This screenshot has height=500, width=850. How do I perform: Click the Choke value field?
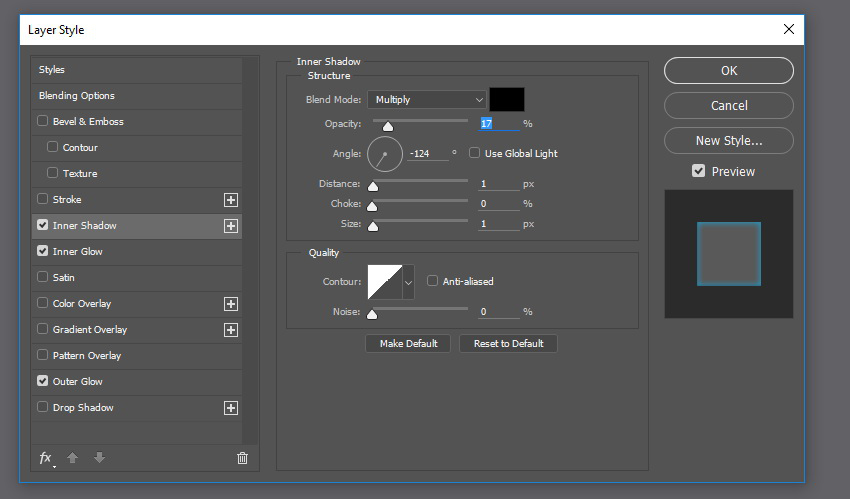[x=499, y=204]
